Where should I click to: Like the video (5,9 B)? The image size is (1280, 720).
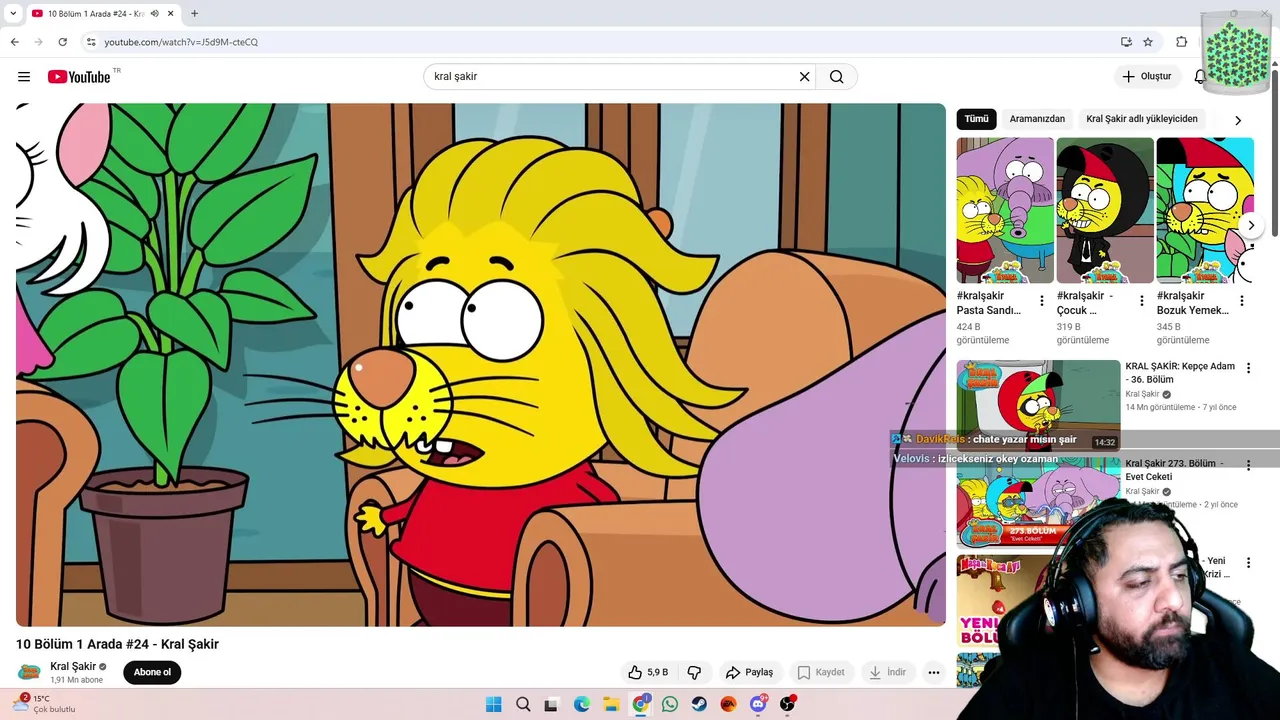click(x=648, y=672)
